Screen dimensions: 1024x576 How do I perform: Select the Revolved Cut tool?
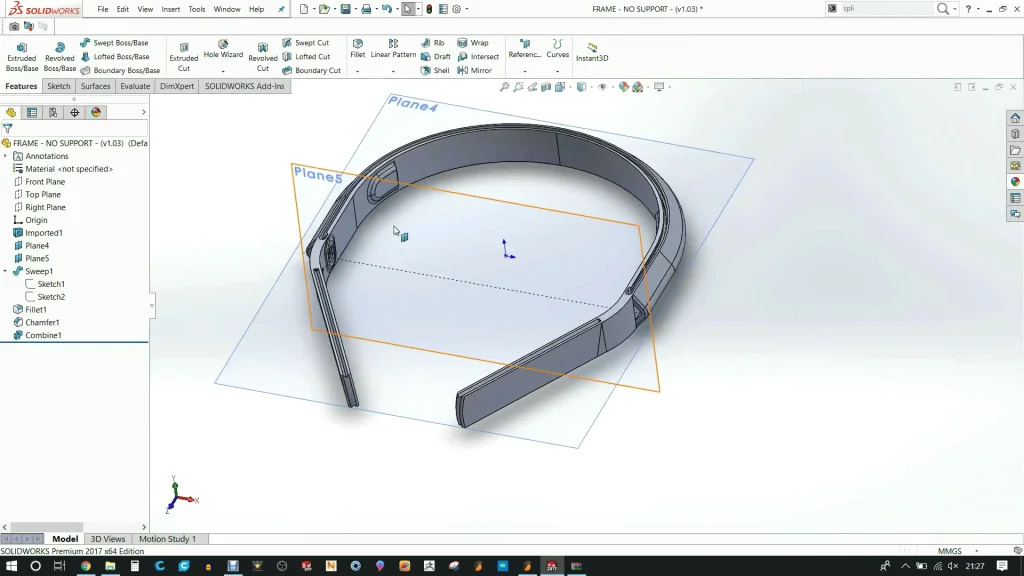point(263,57)
